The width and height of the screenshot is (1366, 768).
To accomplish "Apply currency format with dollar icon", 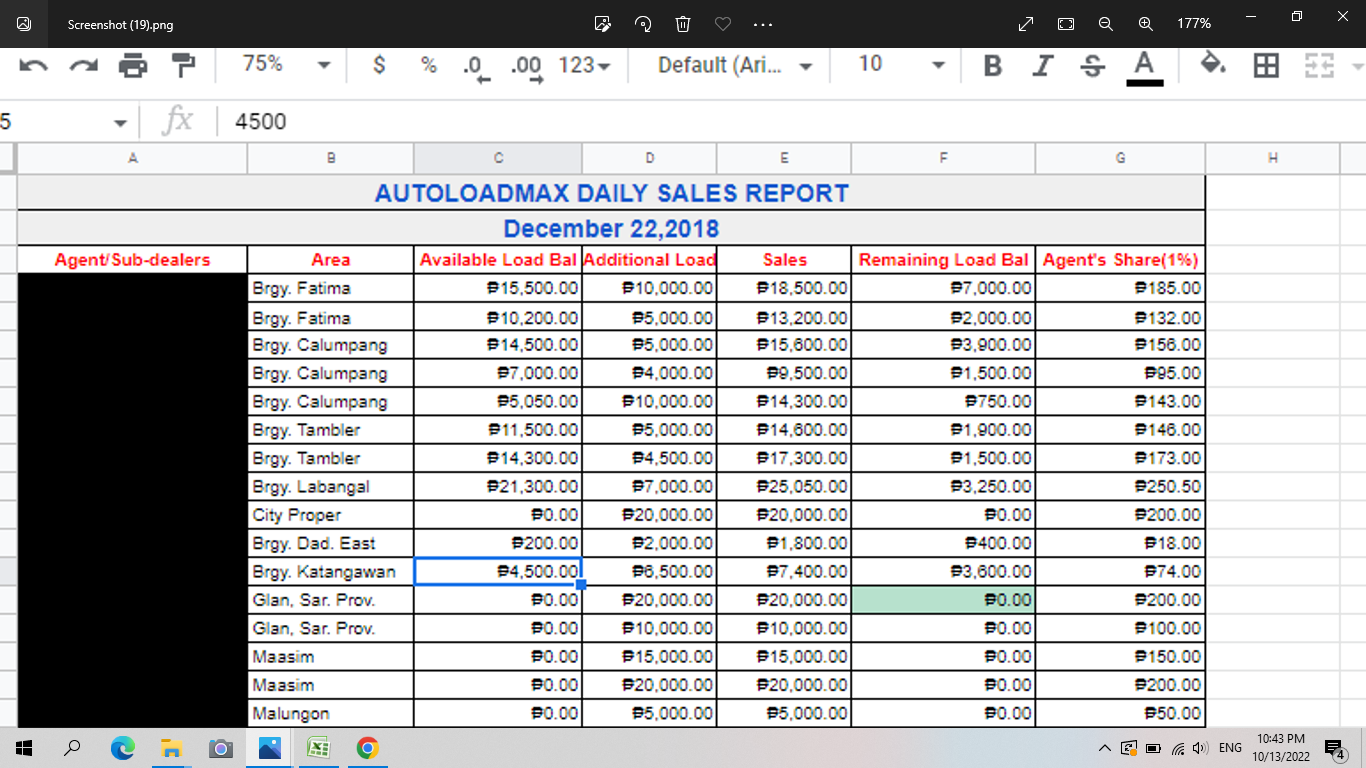I will [x=379, y=65].
